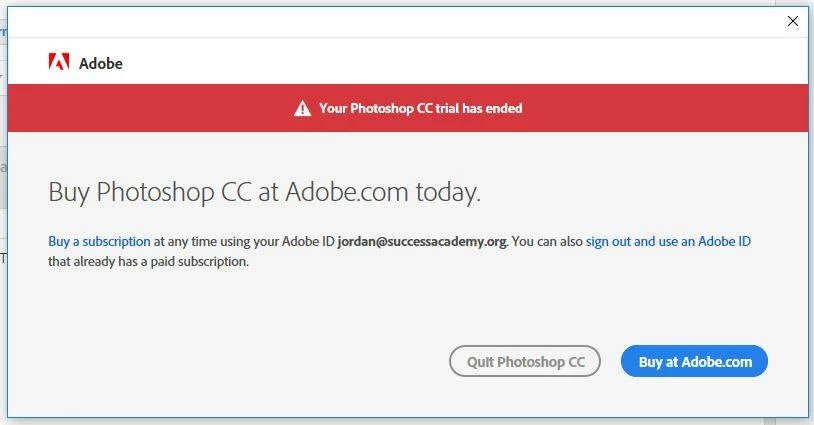Image resolution: width=814 pixels, height=425 pixels.
Task: Click the blue 'Buy at Adobe.com' button
Action: coord(694,361)
